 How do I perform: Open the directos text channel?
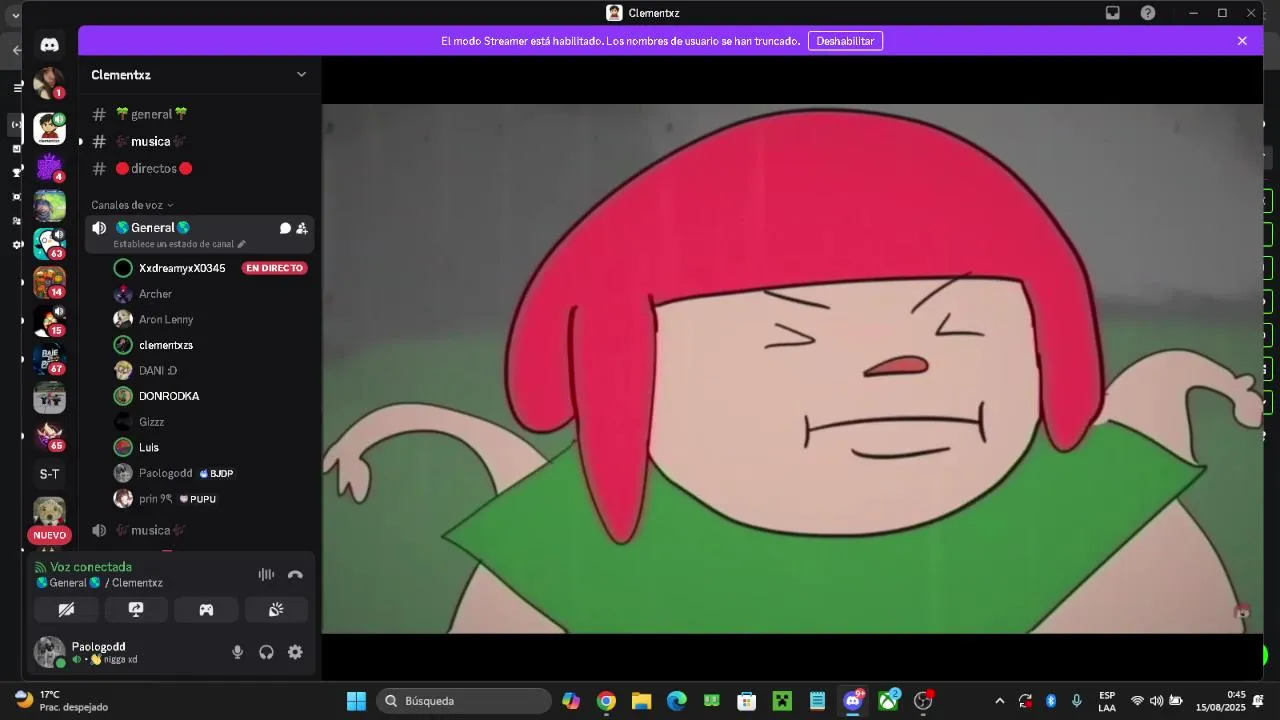[x=200, y=168]
